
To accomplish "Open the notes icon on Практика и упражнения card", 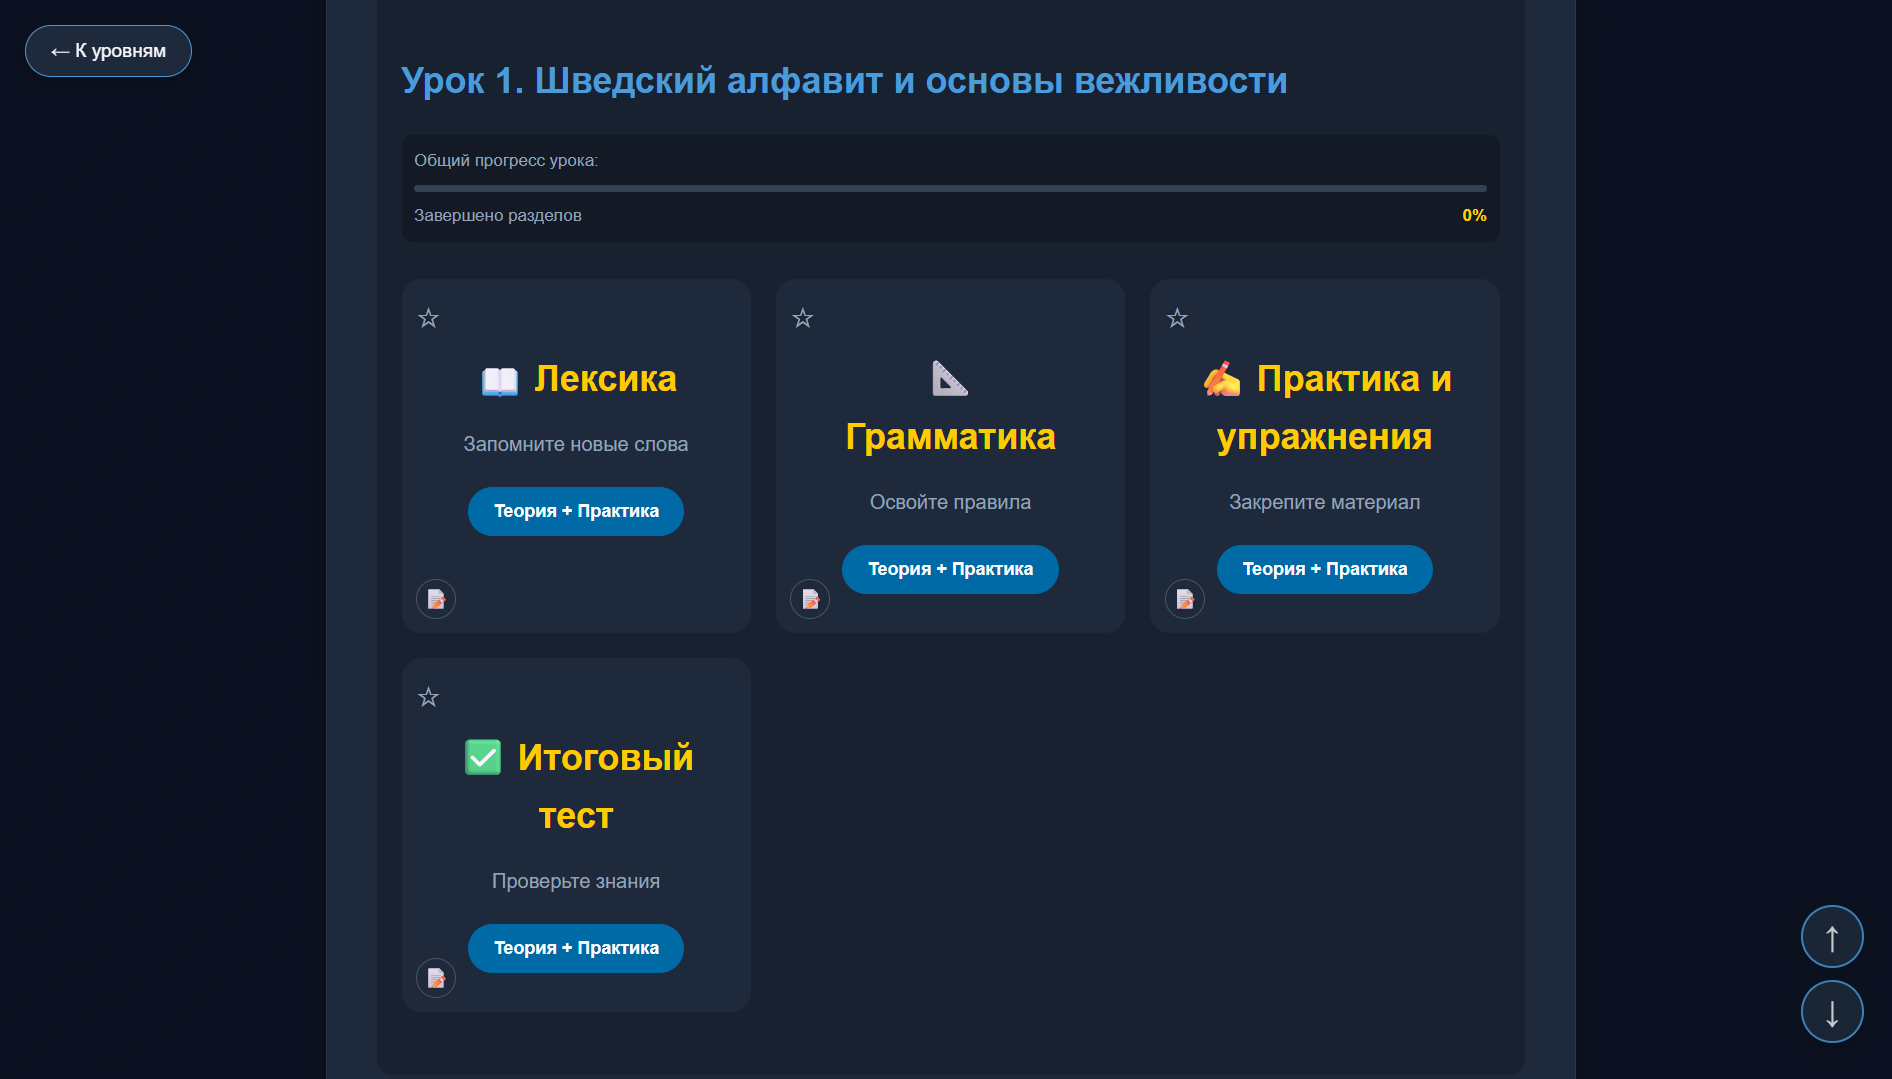I will coord(1185,599).
